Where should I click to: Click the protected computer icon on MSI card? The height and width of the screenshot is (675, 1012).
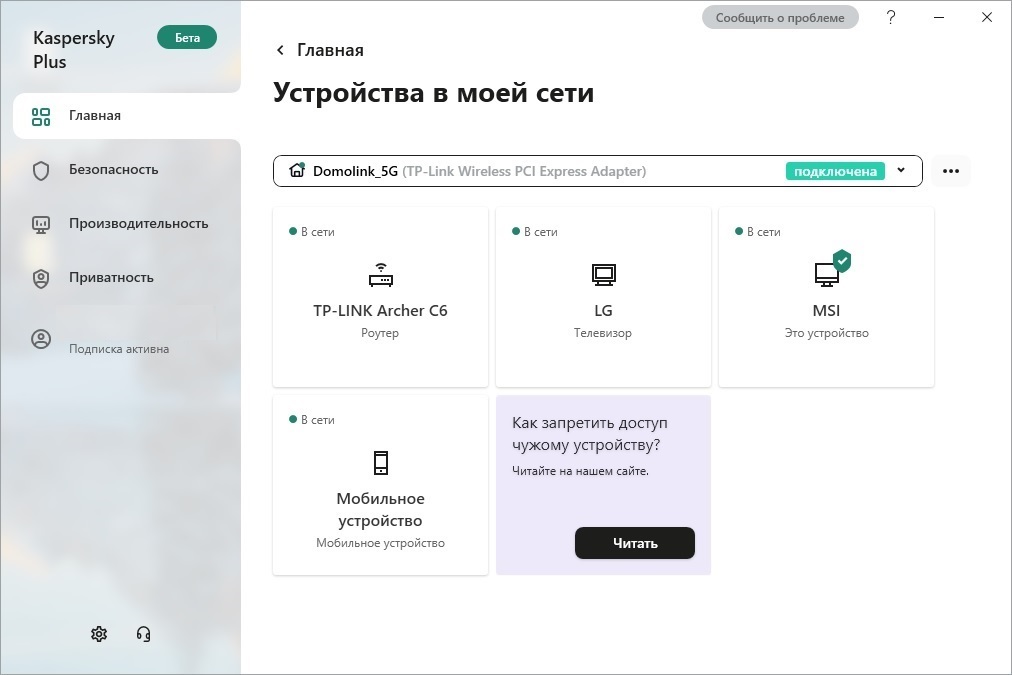pos(832,268)
